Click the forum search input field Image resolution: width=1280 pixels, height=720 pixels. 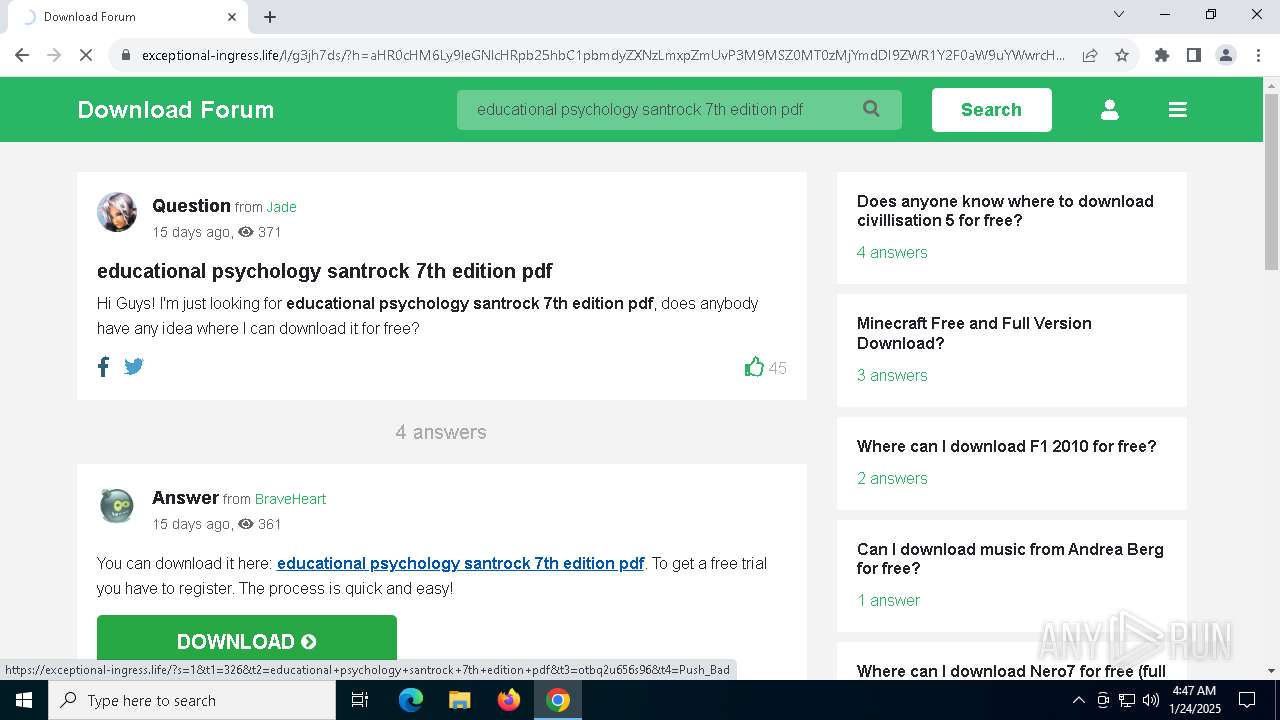tap(679, 109)
